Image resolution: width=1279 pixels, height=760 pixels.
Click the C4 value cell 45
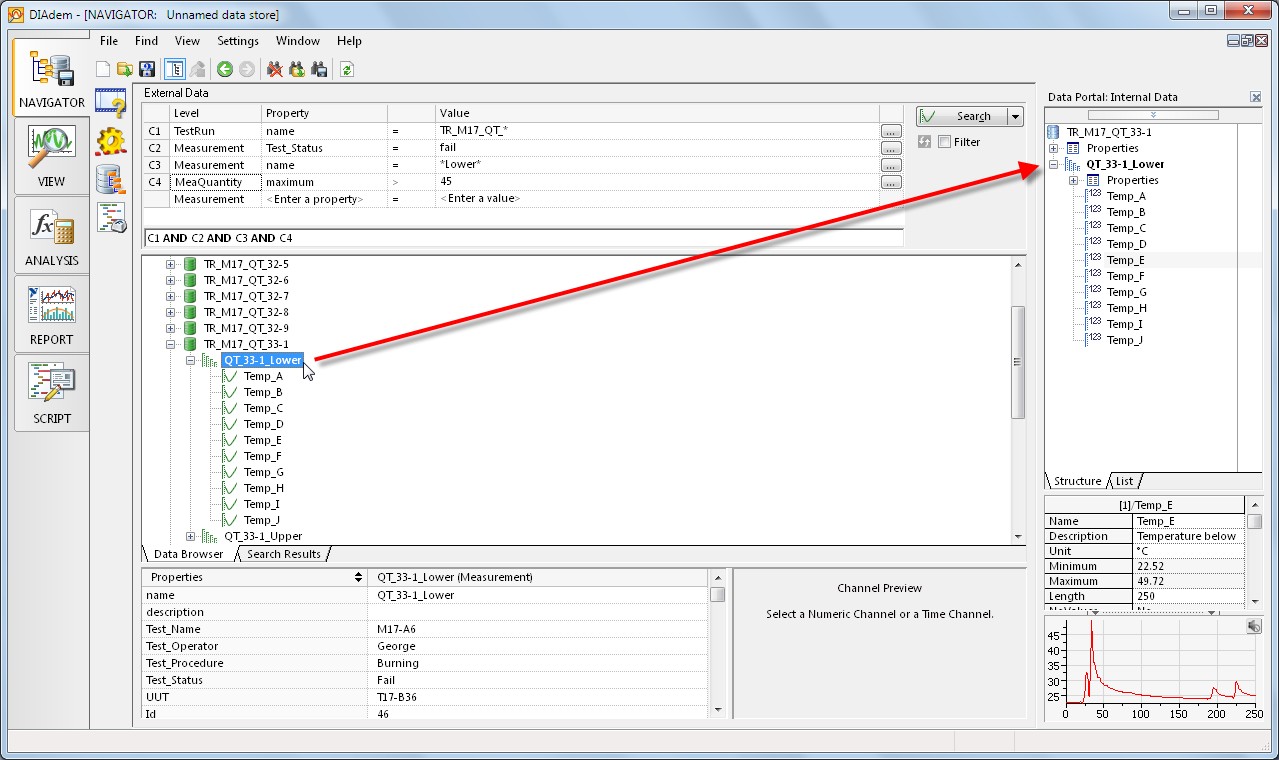coord(657,182)
